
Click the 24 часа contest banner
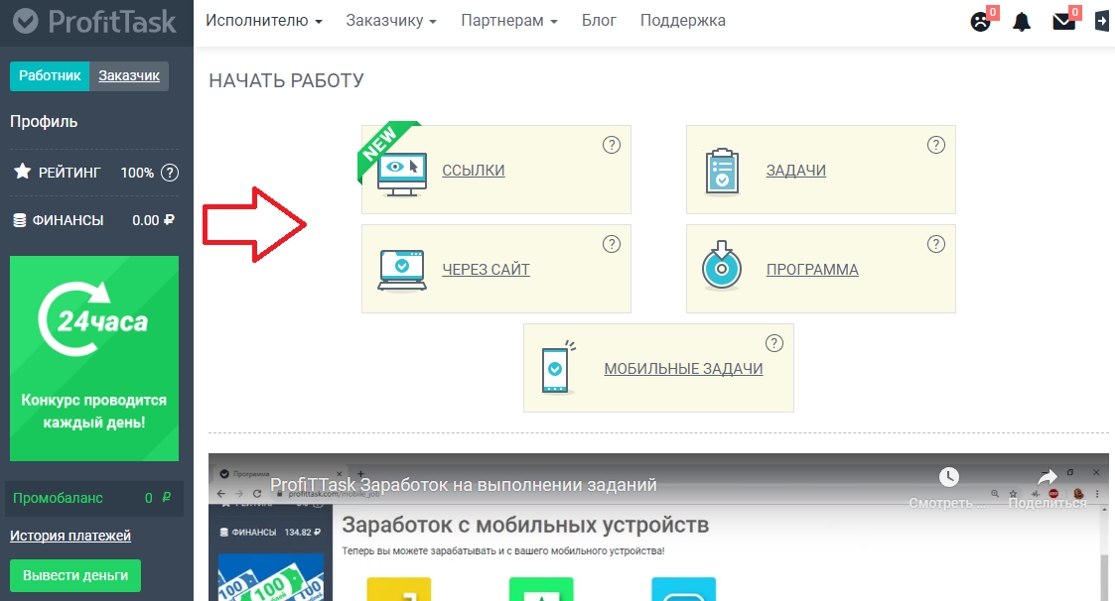tap(95, 358)
